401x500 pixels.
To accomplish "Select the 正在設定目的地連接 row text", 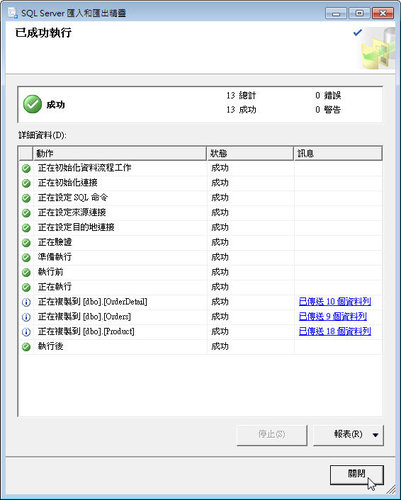I will (76, 227).
